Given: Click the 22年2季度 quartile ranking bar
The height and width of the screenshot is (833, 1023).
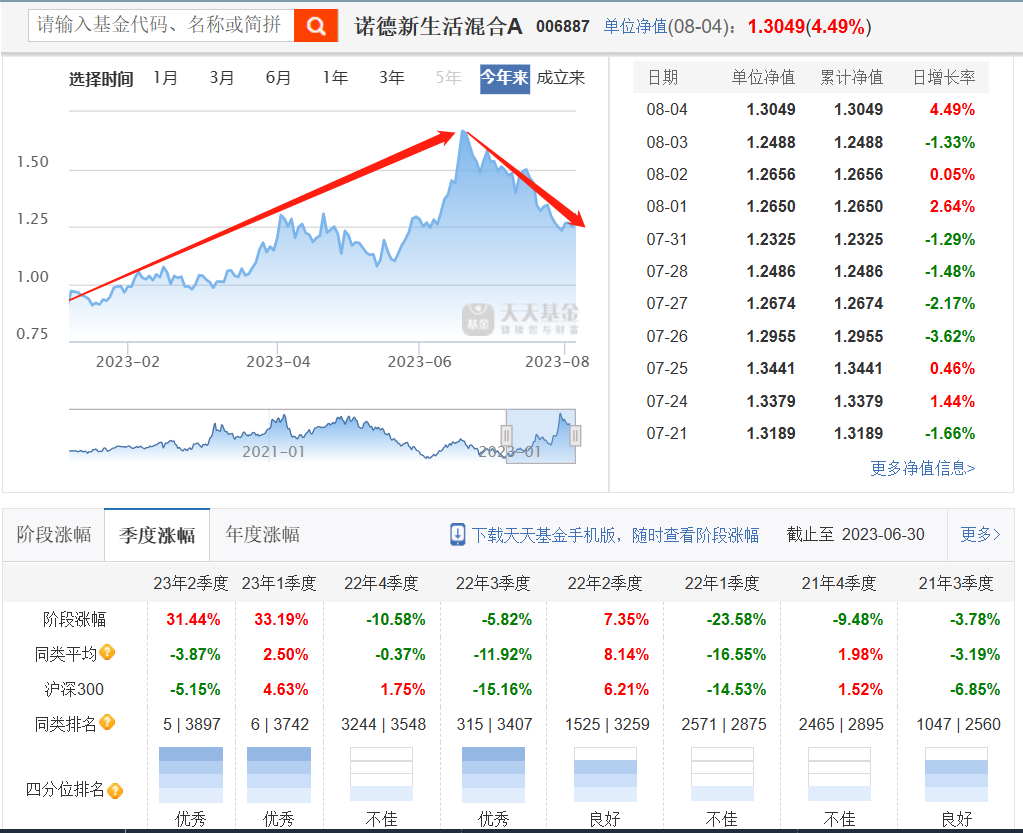Looking at the screenshot, I should point(605,774).
